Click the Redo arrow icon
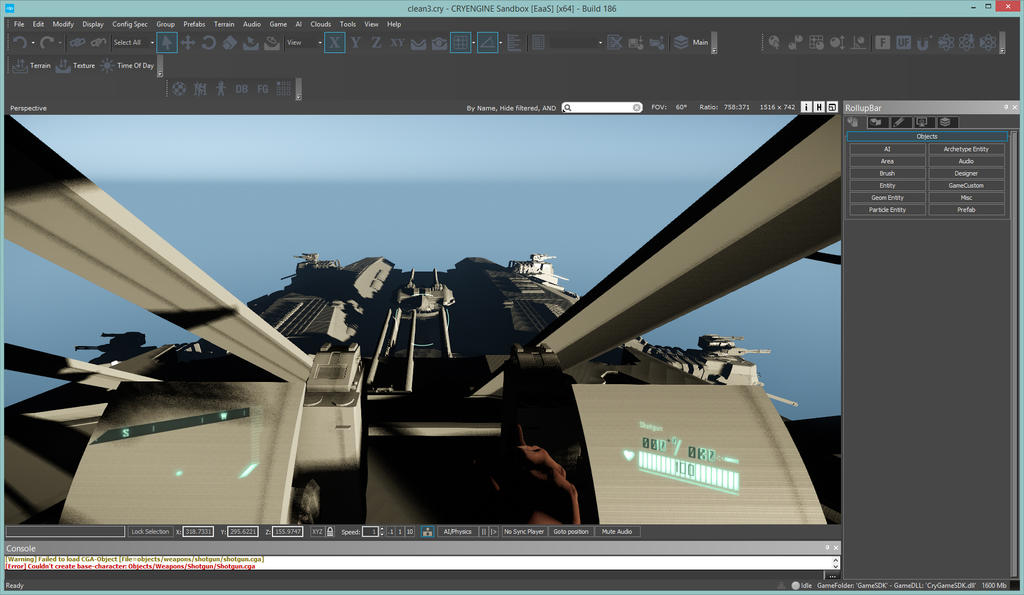This screenshot has width=1024, height=595. point(46,43)
